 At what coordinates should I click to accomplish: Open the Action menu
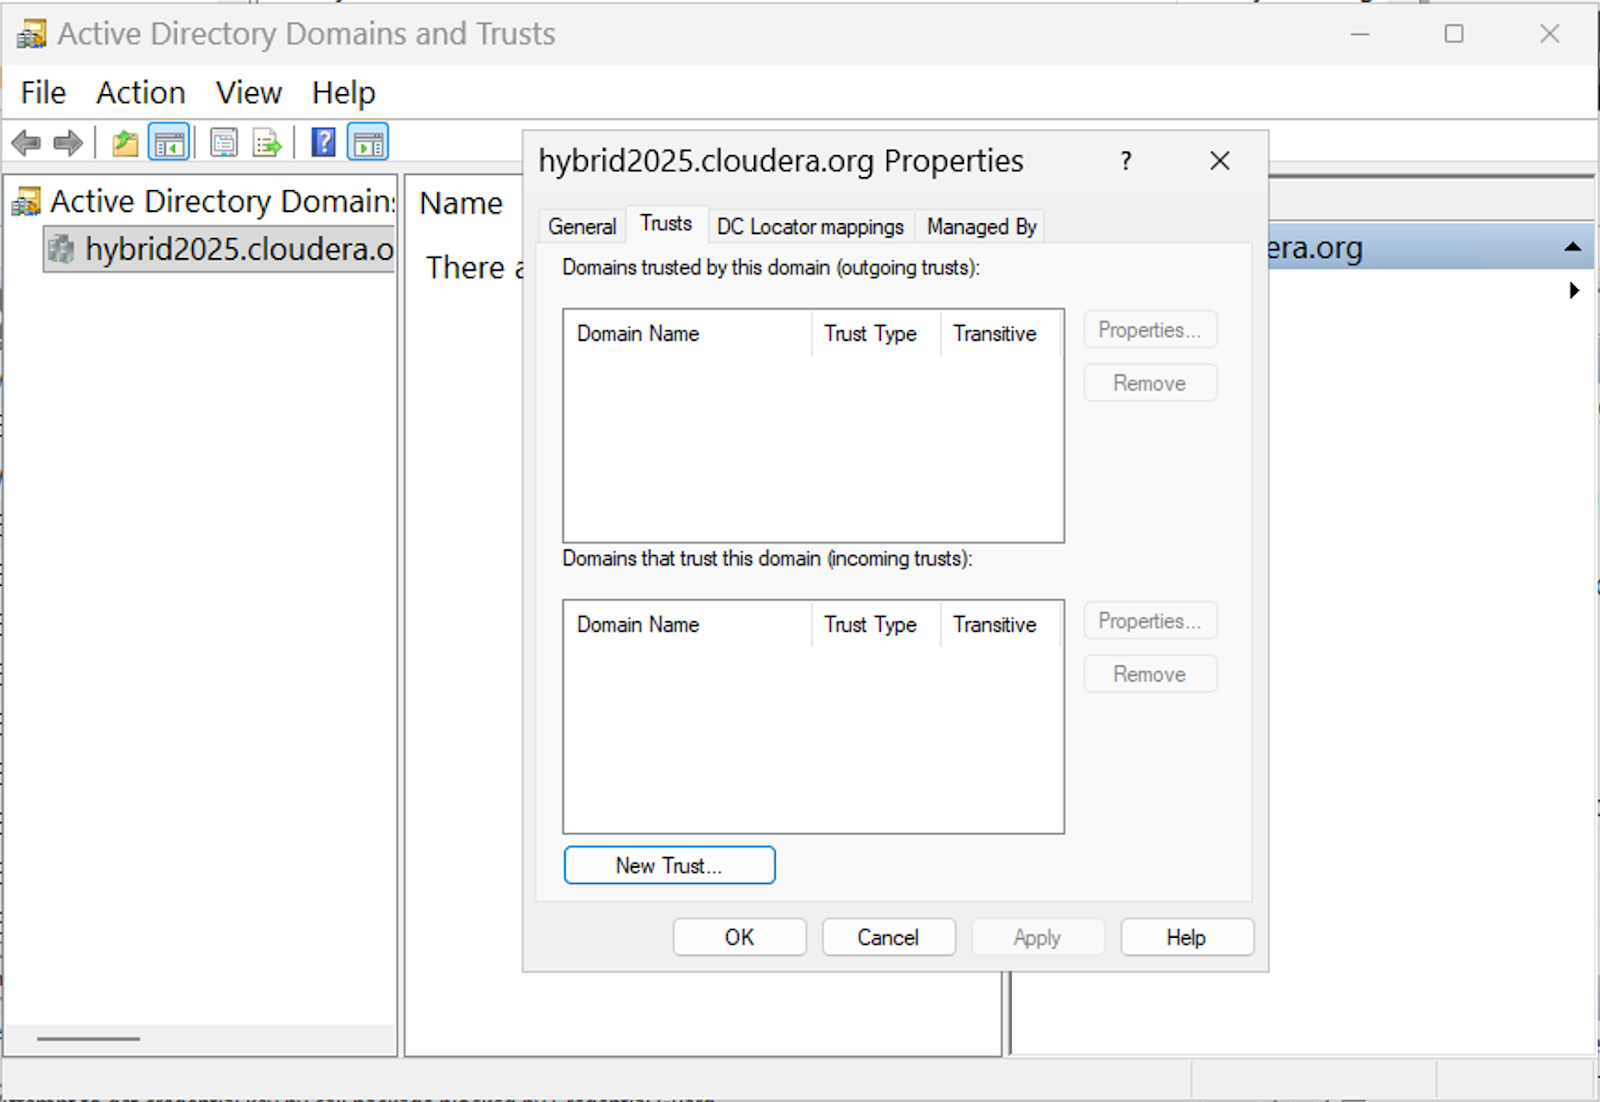click(x=141, y=93)
